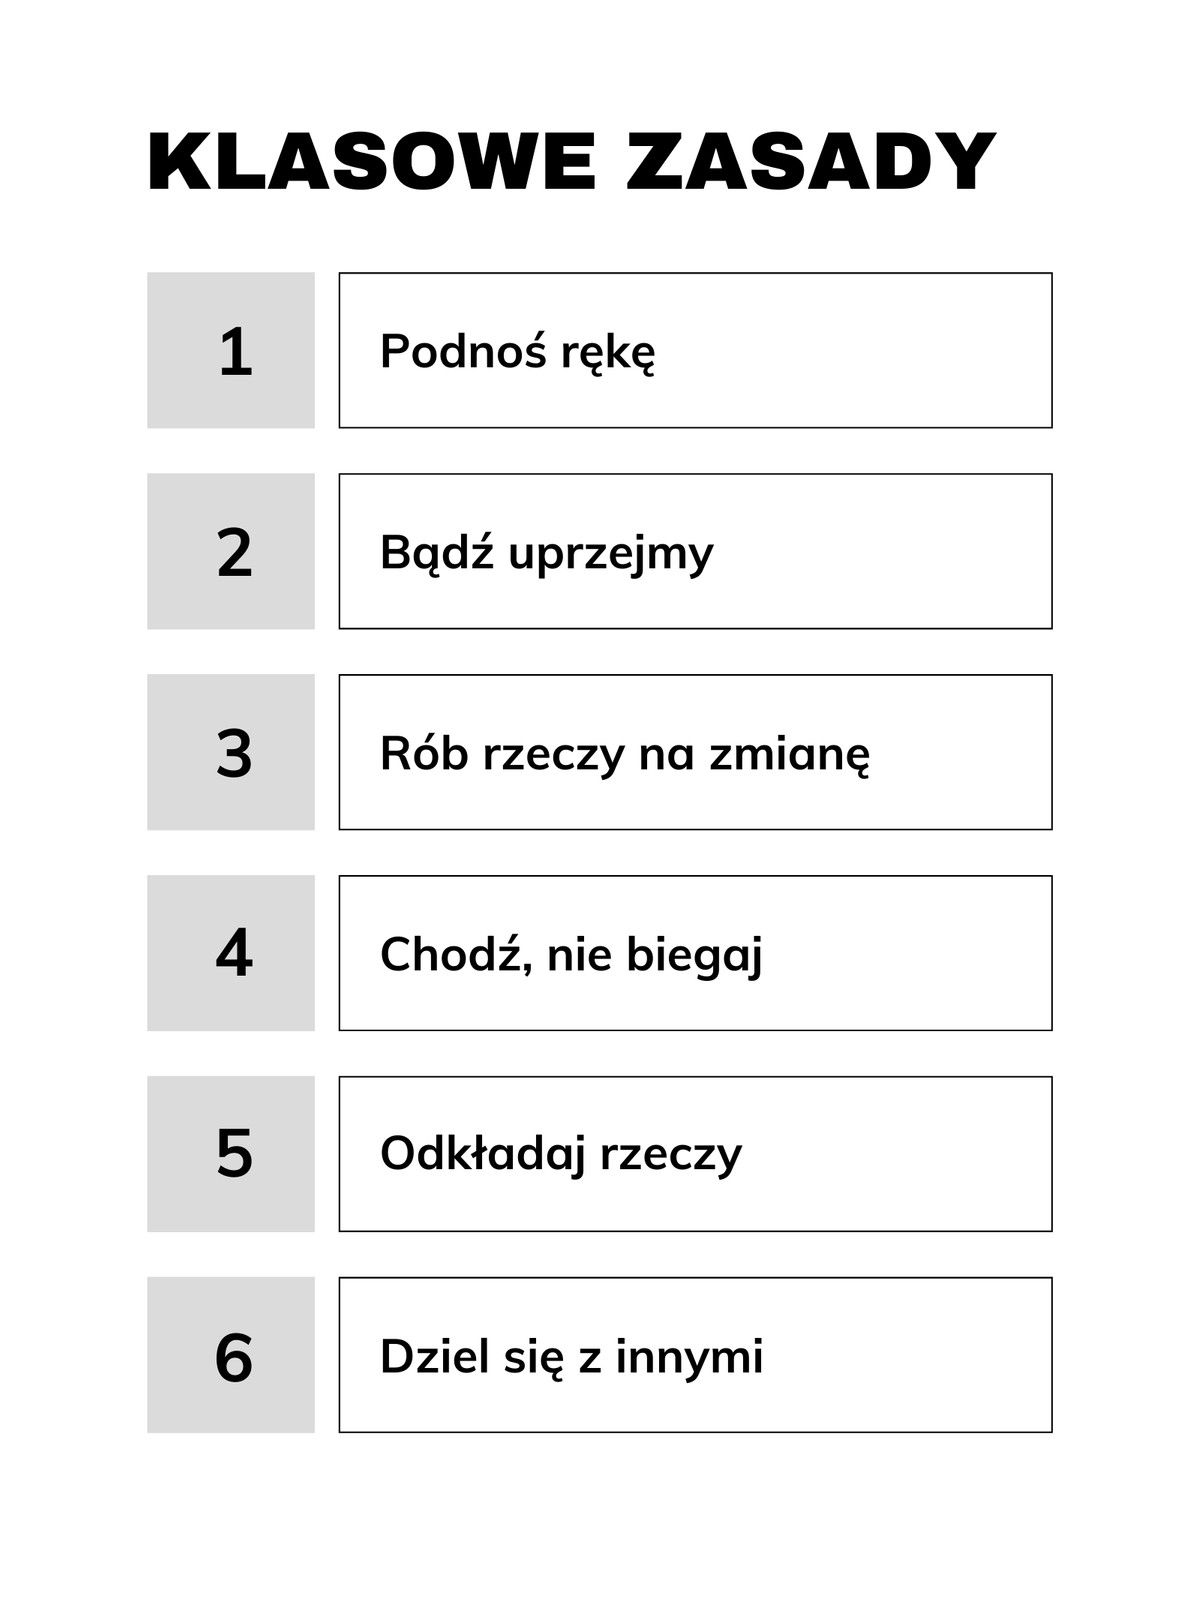Screen dimensions: 1200x1600
Task: Click the word KLASOWE in the heading
Action: 372,161
